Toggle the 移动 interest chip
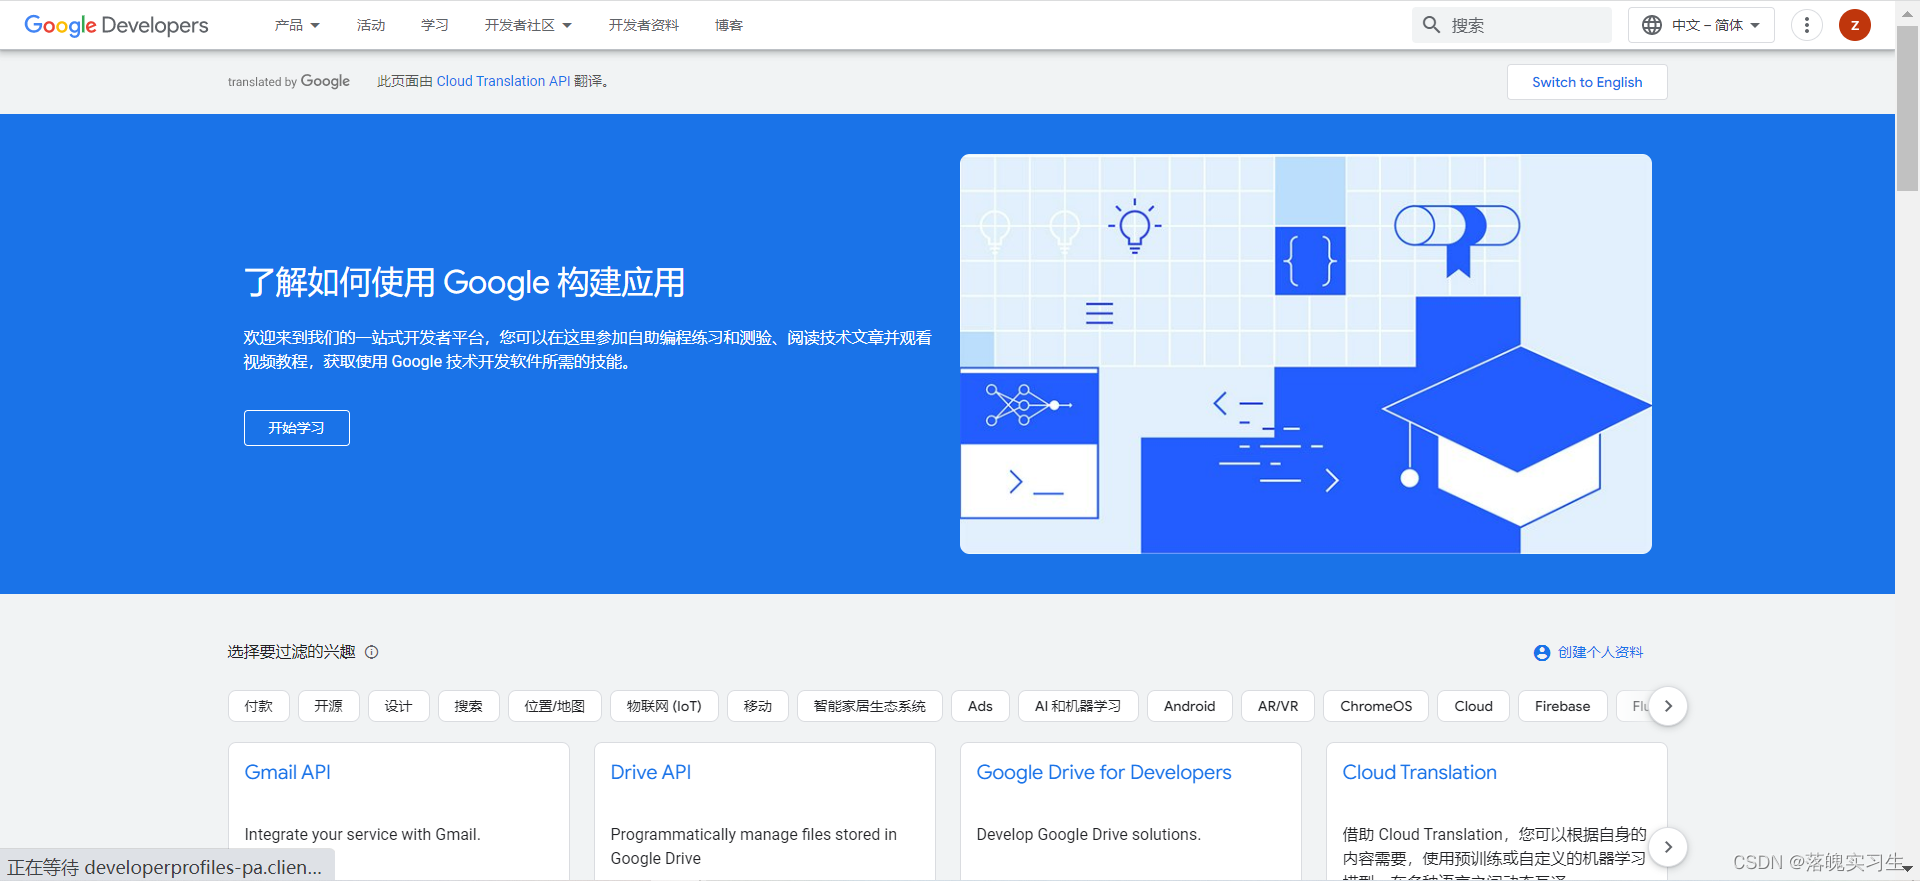The width and height of the screenshot is (1920, 881). point(758,706)
